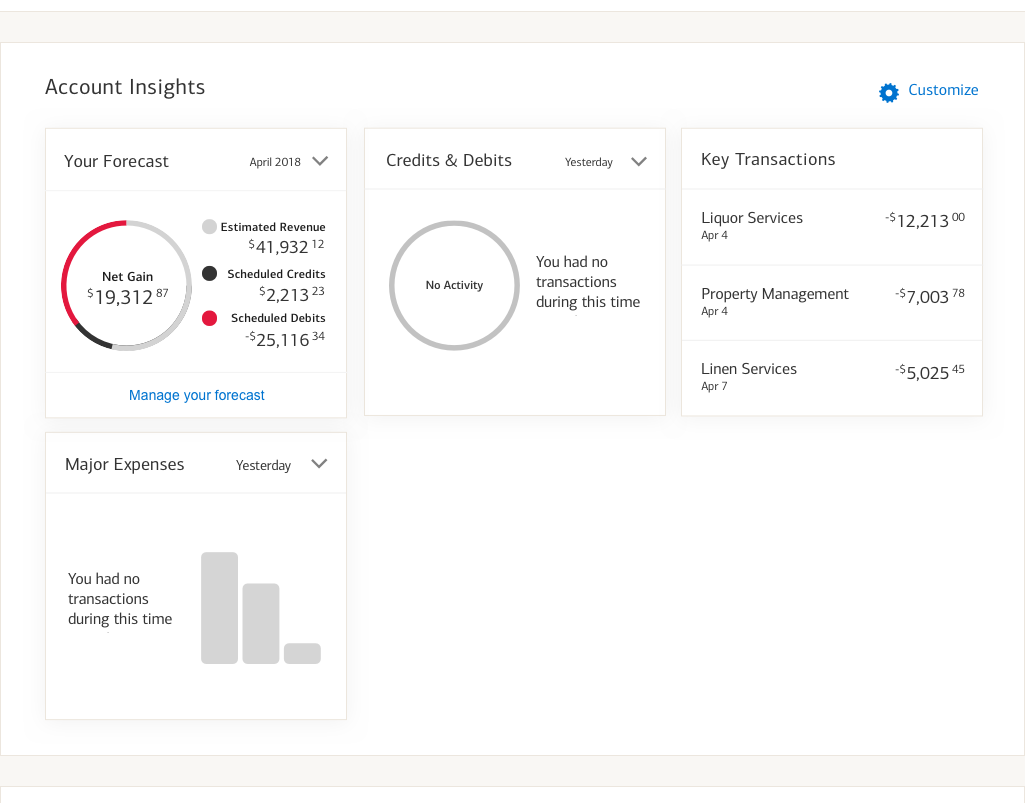Open the Linen Services transaction
This screenshot has height=803, width=1025.
[x=749, y=369]
